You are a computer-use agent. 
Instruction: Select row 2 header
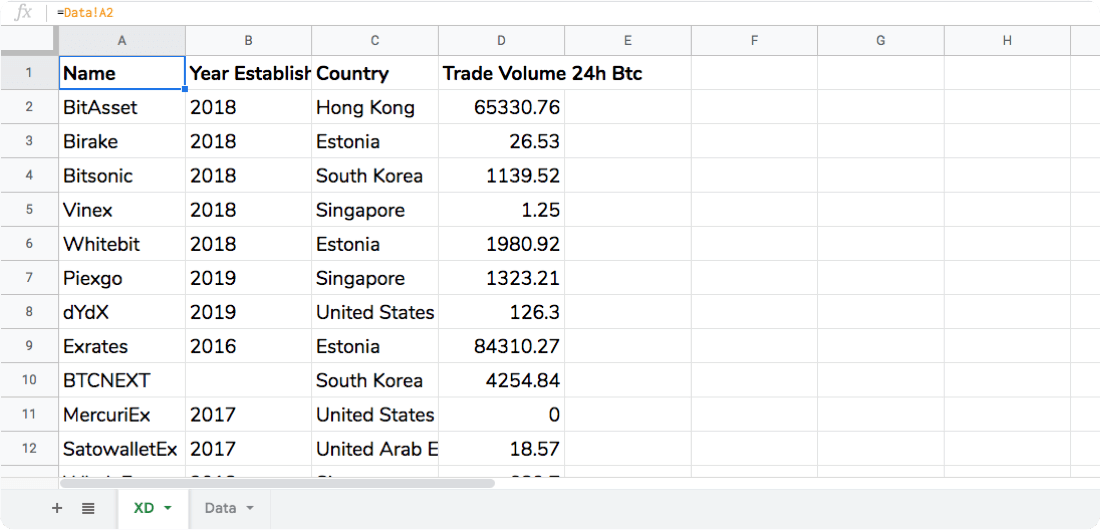[29, 107]
